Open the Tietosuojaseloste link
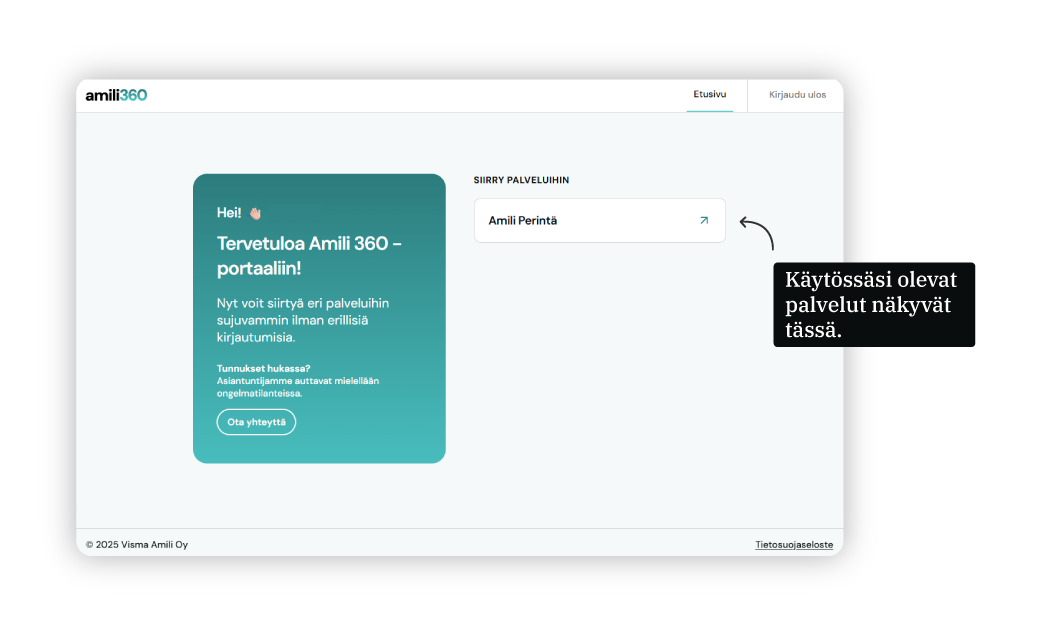 pyautogui.click(x=794, y=544)
